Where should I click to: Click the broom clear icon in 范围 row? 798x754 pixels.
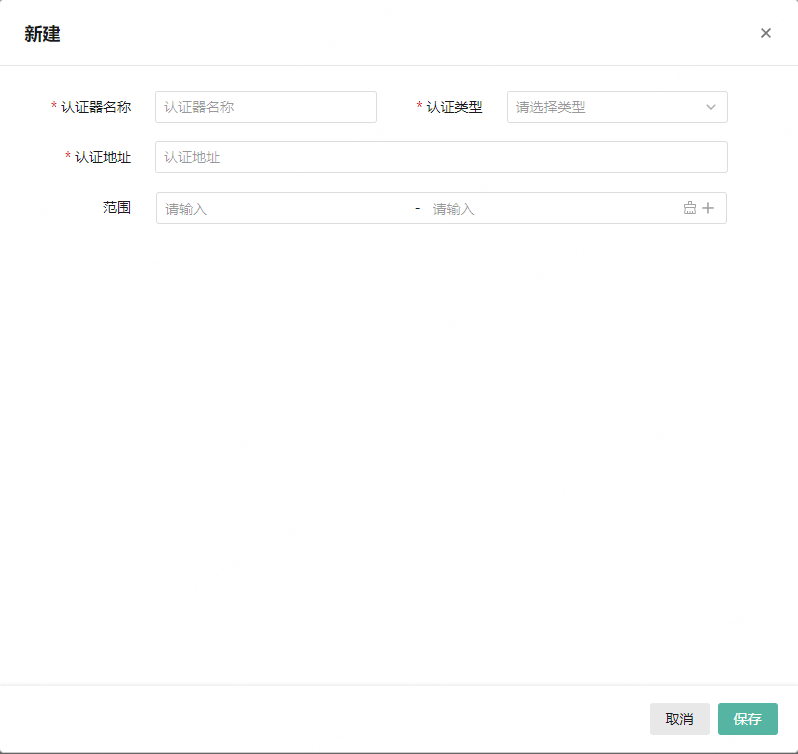click(x=689, y=208)
